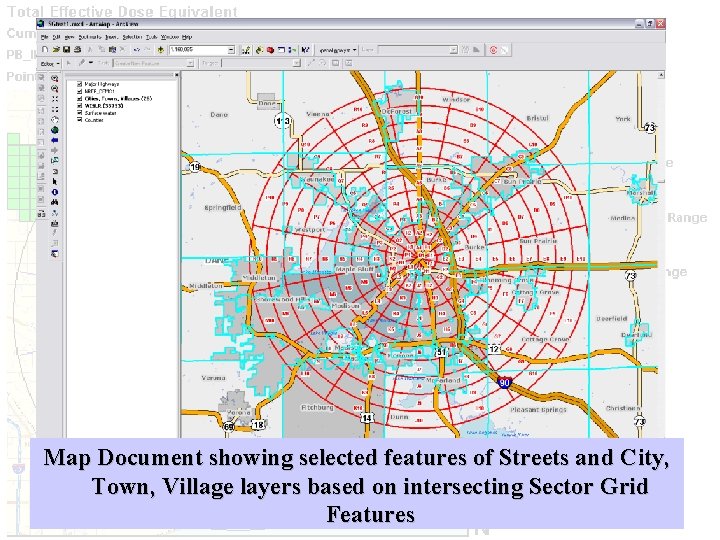Select the Pan hand tool
The width and height of the screenshot is (720, 540).
coord(55,120)
